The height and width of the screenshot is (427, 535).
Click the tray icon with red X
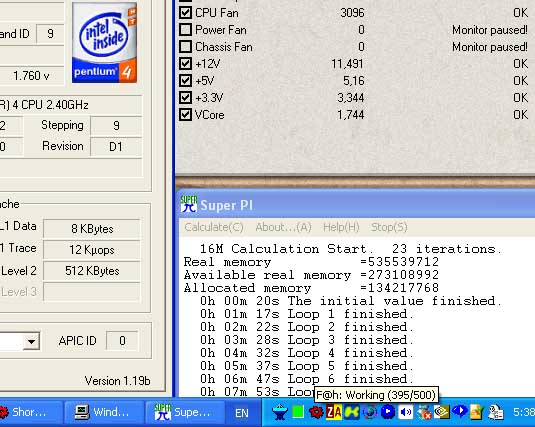[424, 412]
